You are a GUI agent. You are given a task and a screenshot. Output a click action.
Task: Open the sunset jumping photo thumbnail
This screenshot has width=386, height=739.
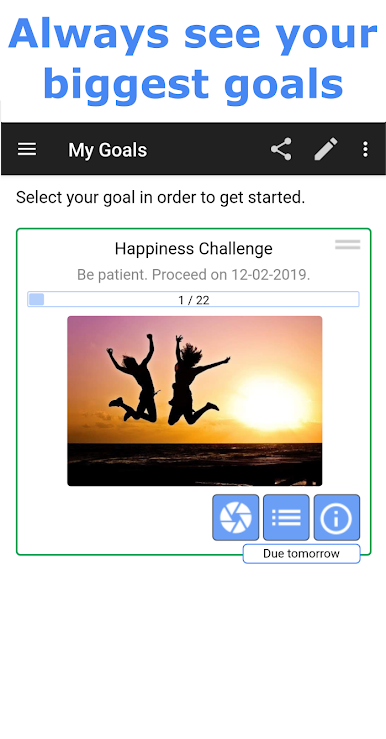pyautogui.click(x=195, y=401)
